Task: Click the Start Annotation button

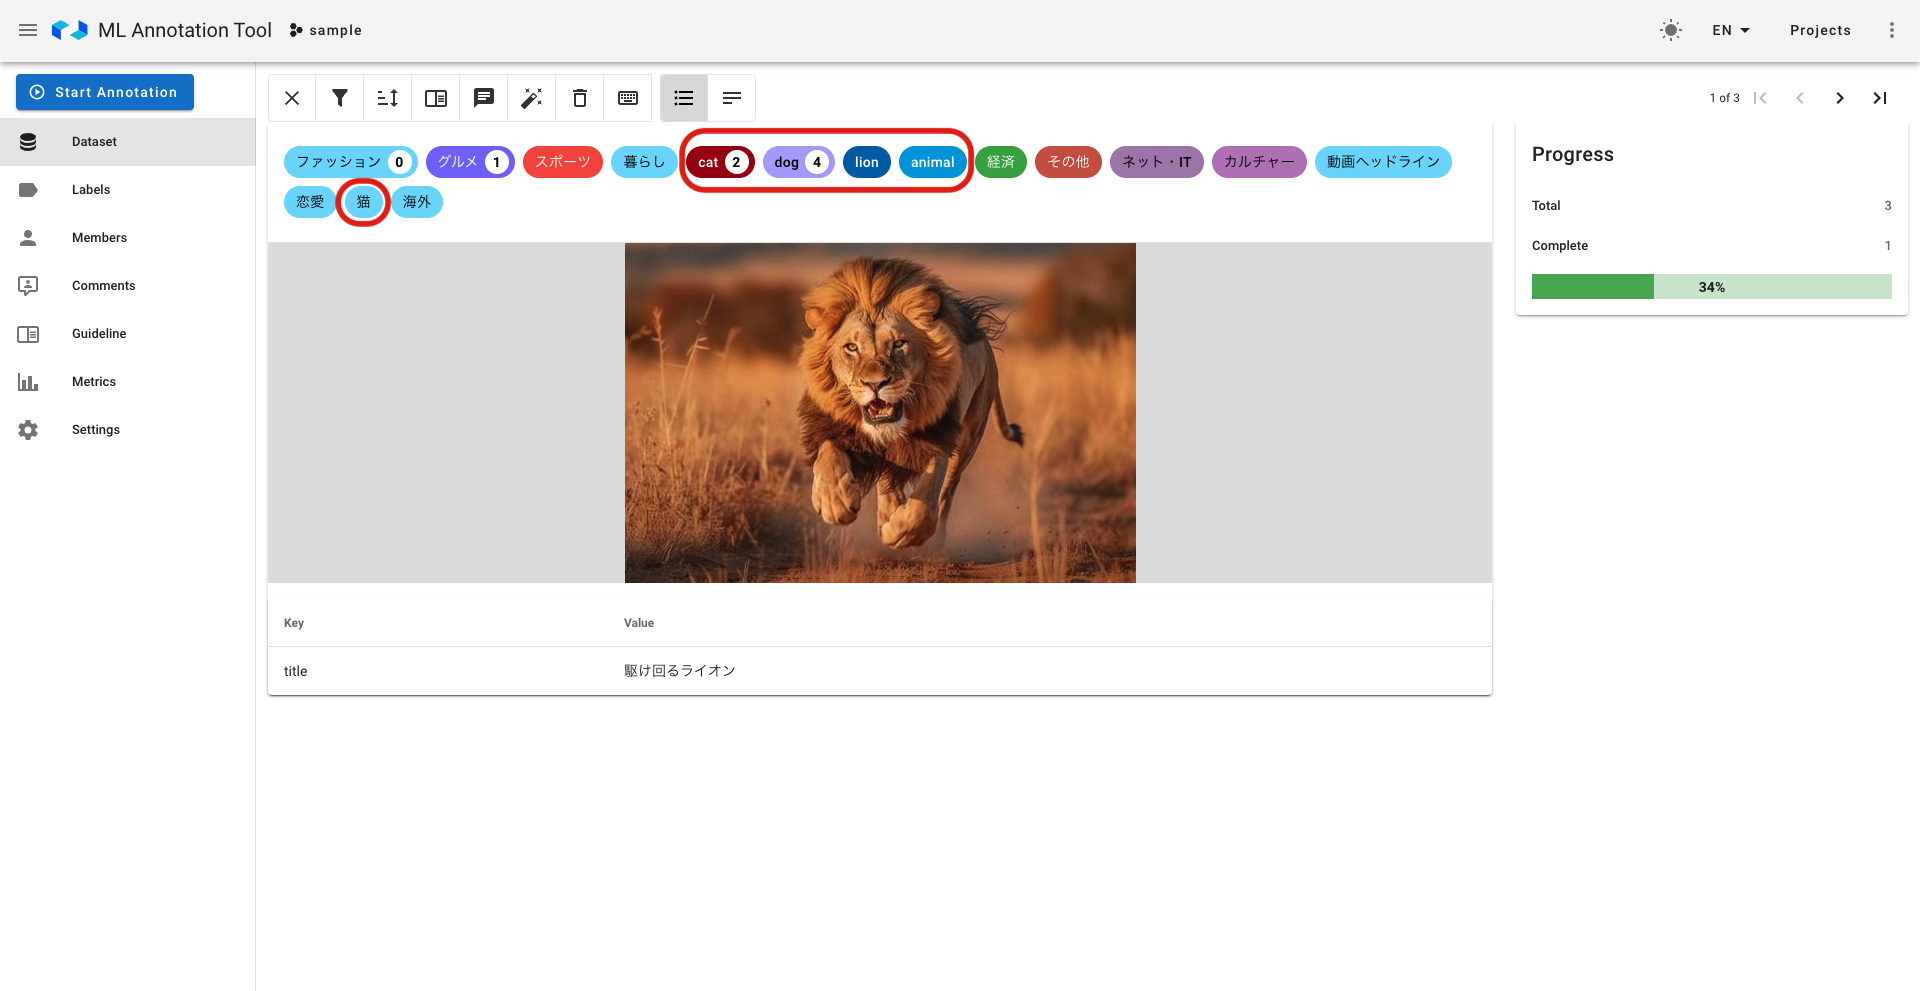Action: tap(105, 92)
